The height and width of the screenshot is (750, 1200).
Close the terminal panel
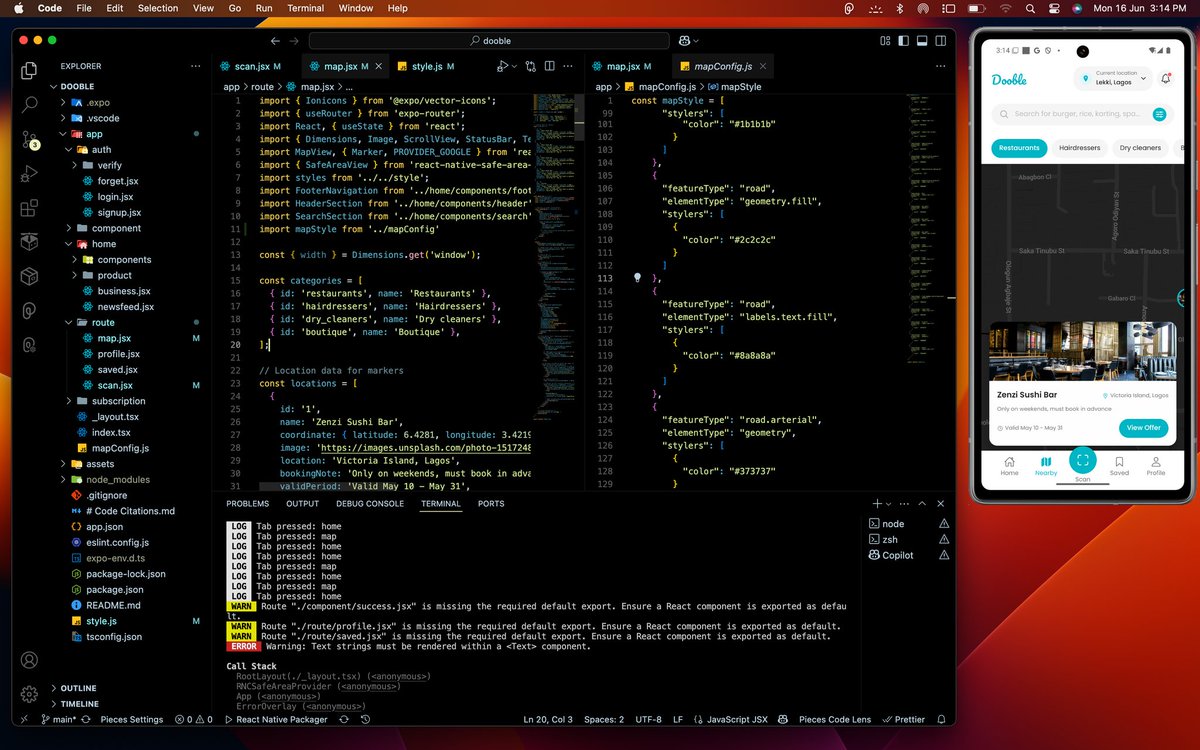(x=939, y=504)
